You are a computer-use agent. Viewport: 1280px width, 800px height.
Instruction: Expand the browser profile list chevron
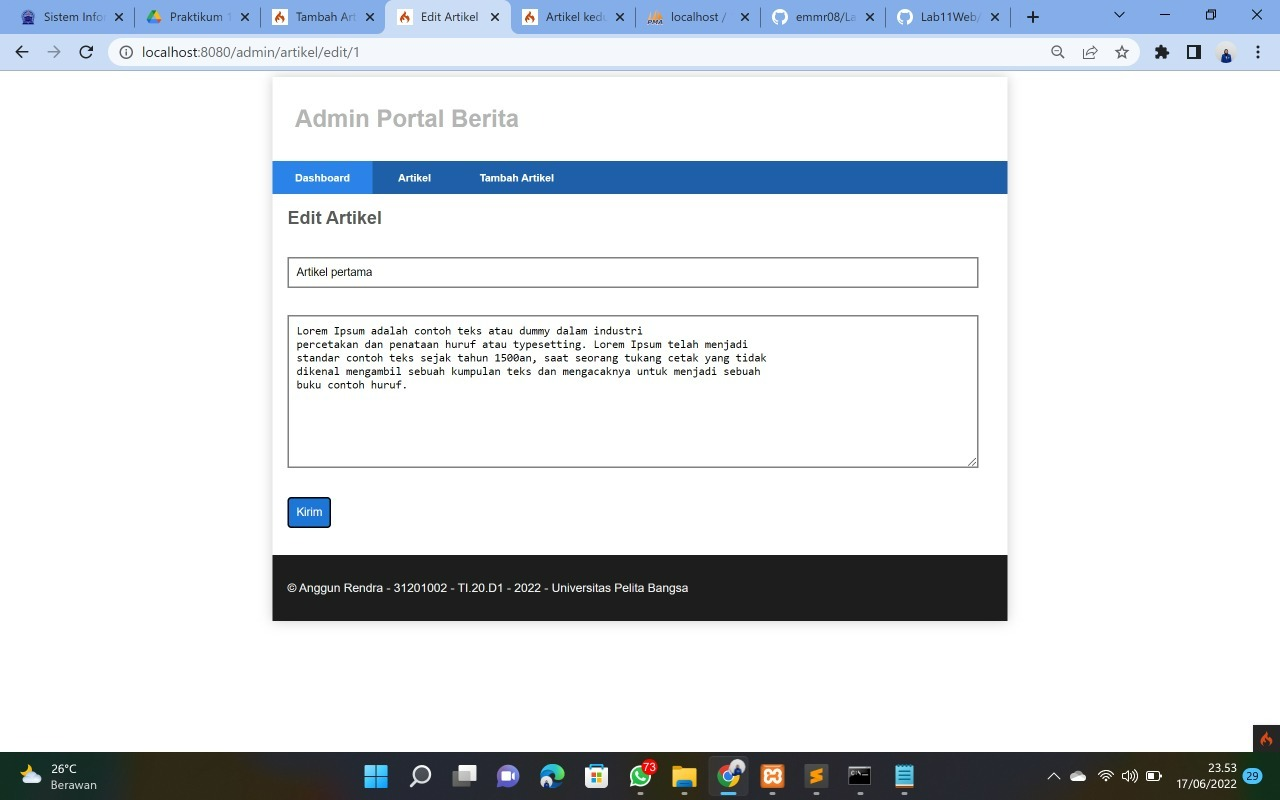(x=1118, y=17)
